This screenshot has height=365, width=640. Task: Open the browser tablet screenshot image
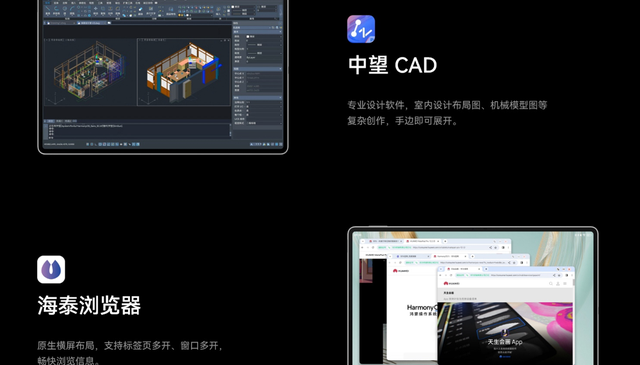click(x=473, y=296)
